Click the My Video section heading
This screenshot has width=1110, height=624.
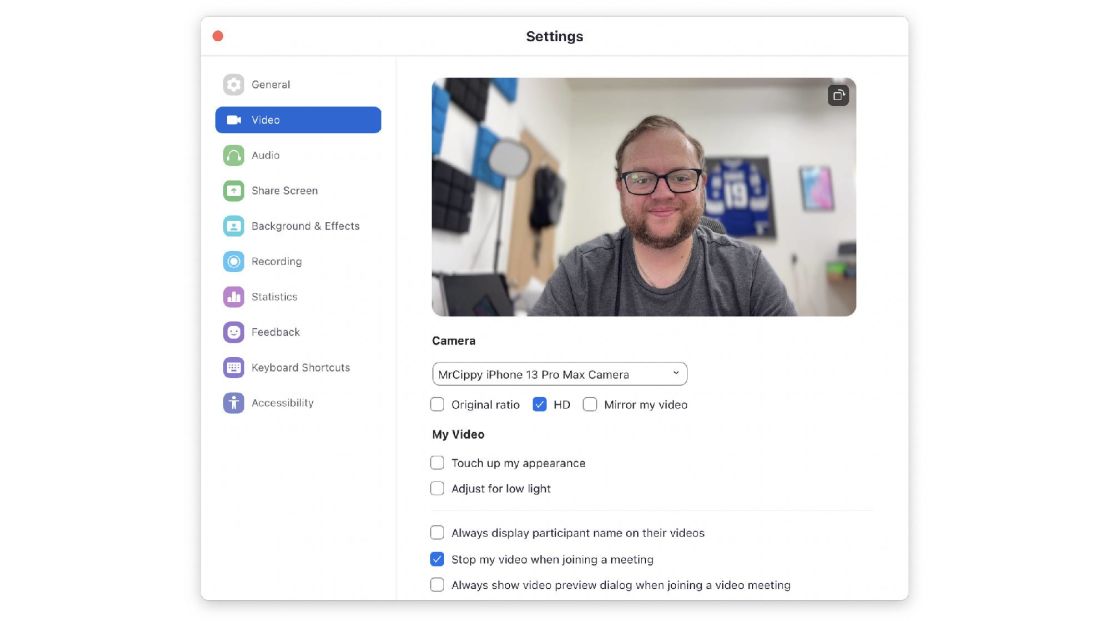tap(458, 434)
